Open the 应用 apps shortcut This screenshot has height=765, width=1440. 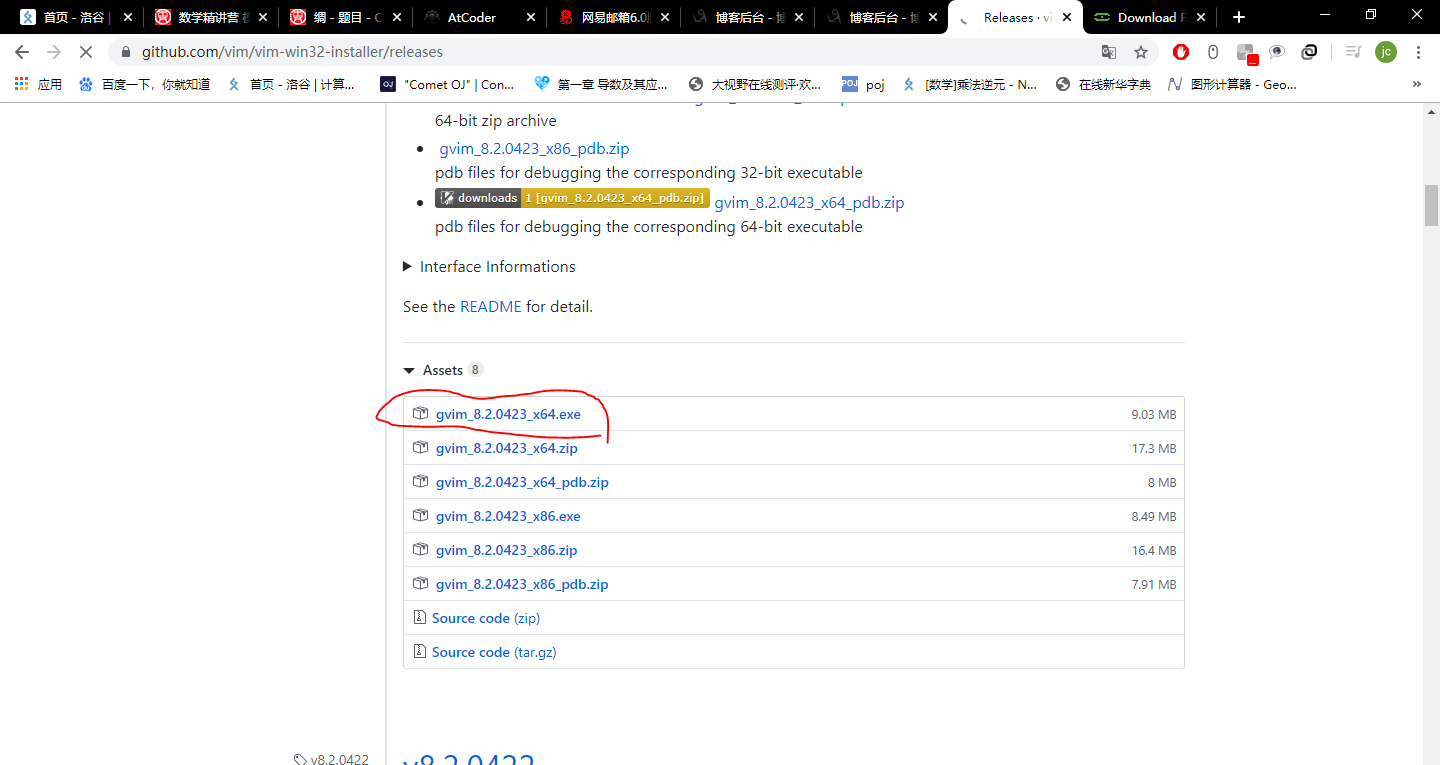click(38, 85)
